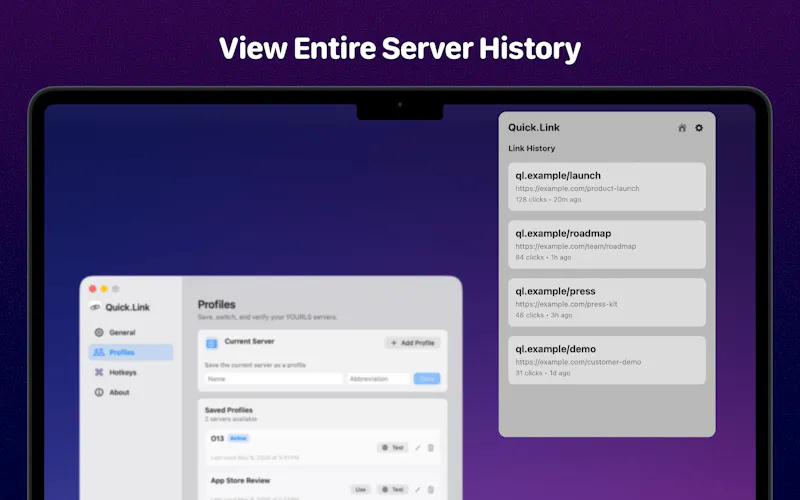
Task: Edit the App Store Review profile pencil
Action: [418, 490]
